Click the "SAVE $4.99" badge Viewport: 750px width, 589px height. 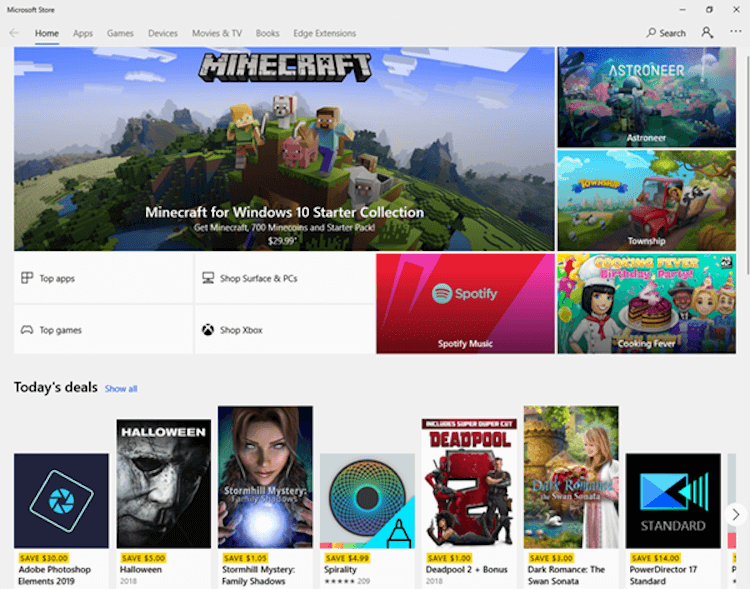347,558
